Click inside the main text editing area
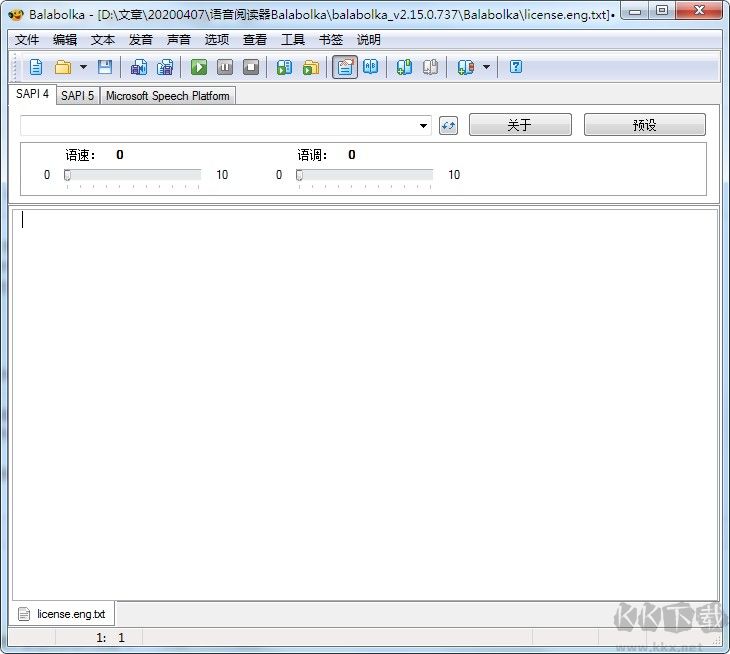The width and height of the screenshot is (730, 654). [365, 405]
